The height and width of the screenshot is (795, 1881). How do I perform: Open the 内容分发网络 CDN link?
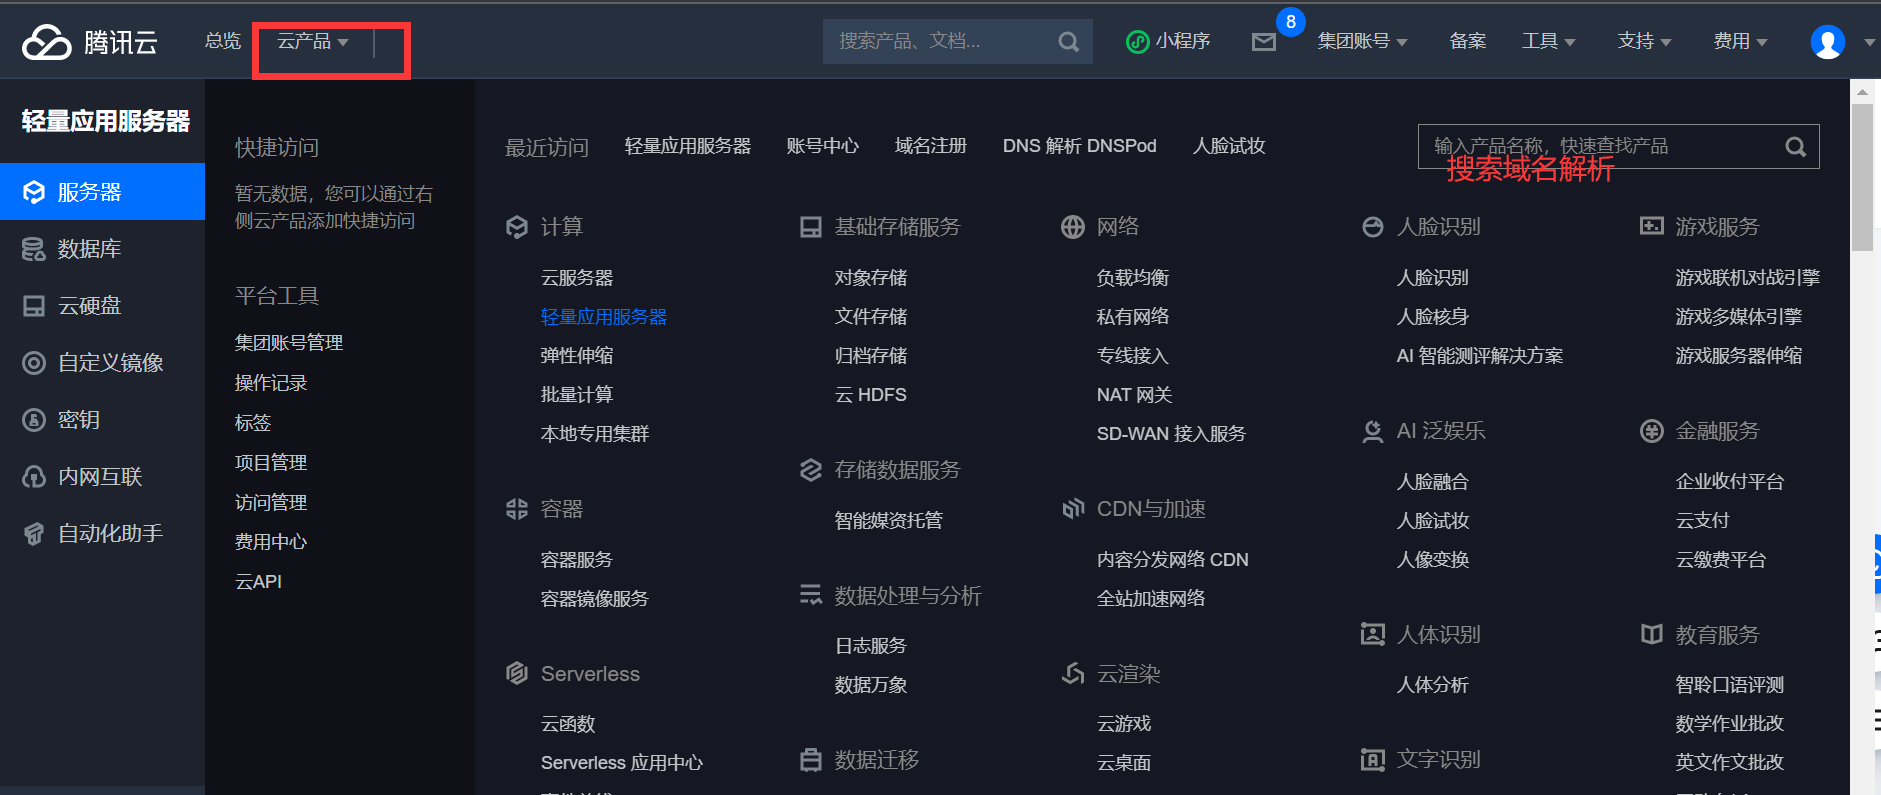click(x=1172, y=560)
